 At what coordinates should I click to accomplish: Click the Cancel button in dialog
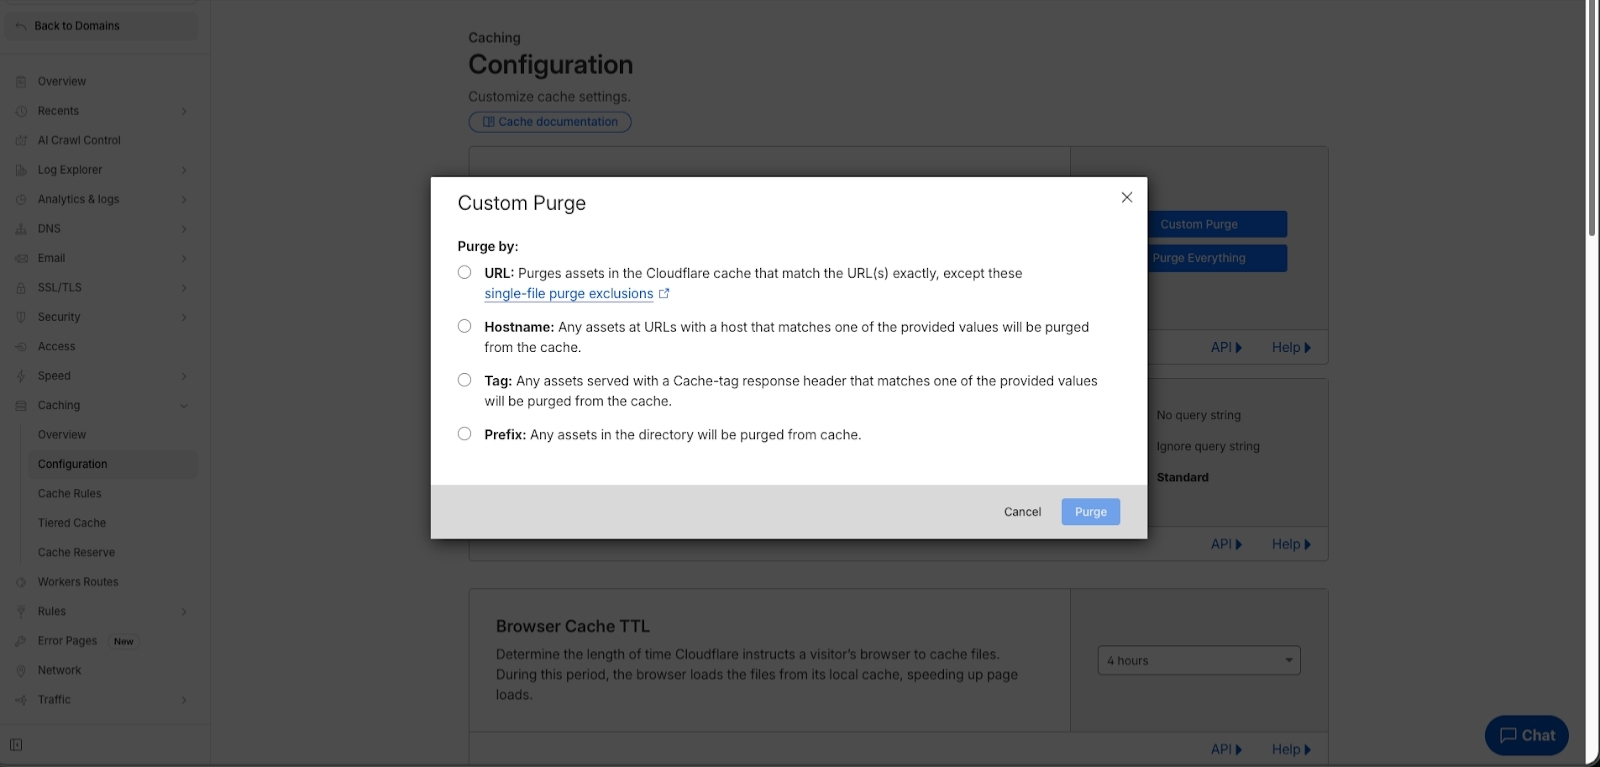[x=1022, y=512]
